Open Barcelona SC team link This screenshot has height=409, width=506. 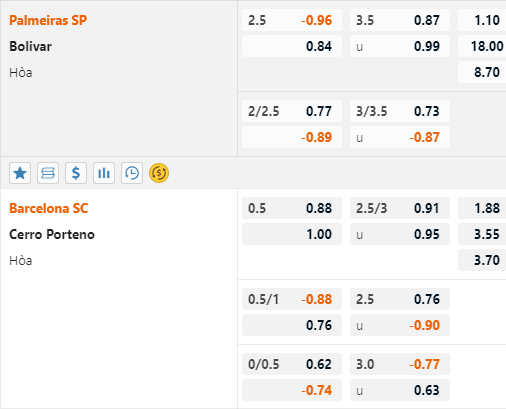point(49,208)
